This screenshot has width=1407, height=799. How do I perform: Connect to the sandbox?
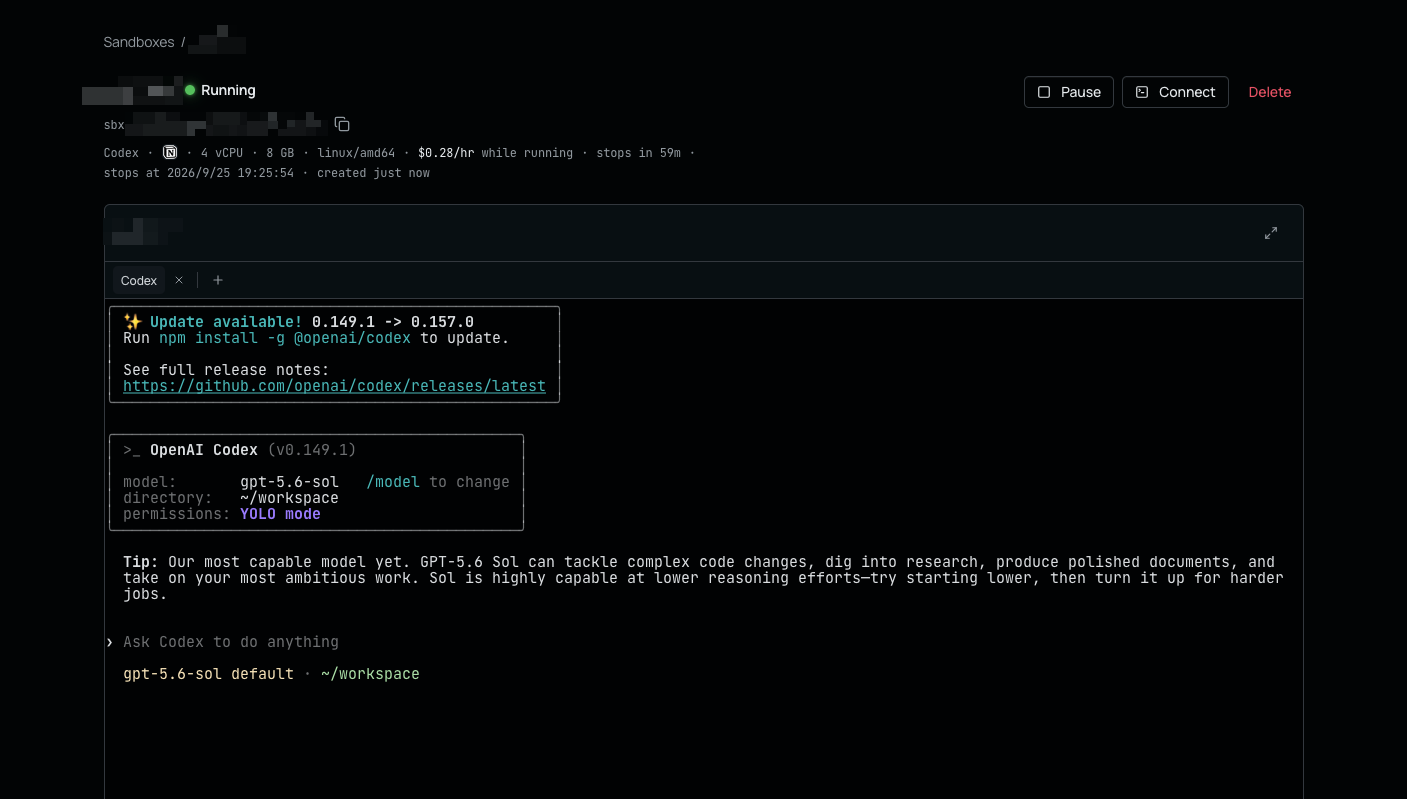pos(1175,92)
